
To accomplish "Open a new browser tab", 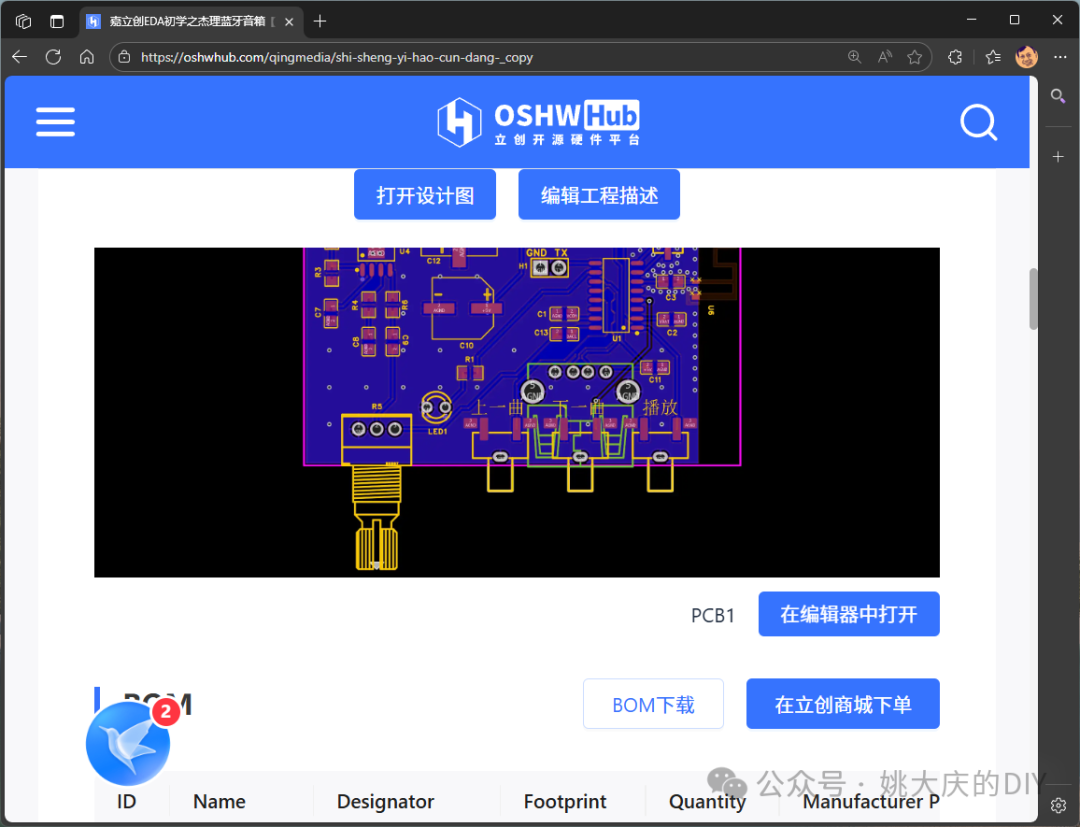I will pyautogui.click(x=320, y=21).
